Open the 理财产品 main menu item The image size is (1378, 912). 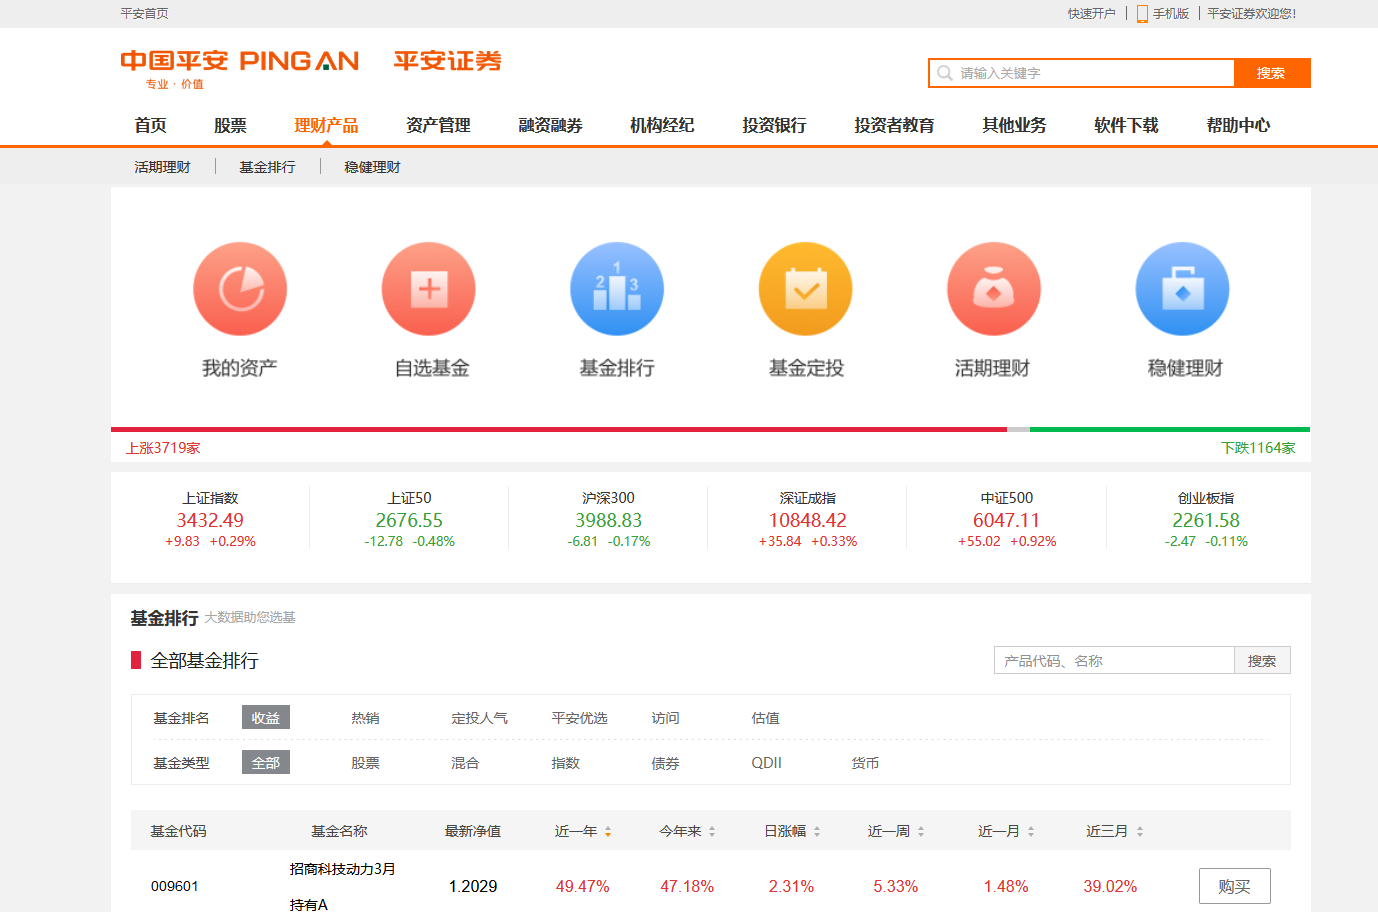[x=326, y=125]
